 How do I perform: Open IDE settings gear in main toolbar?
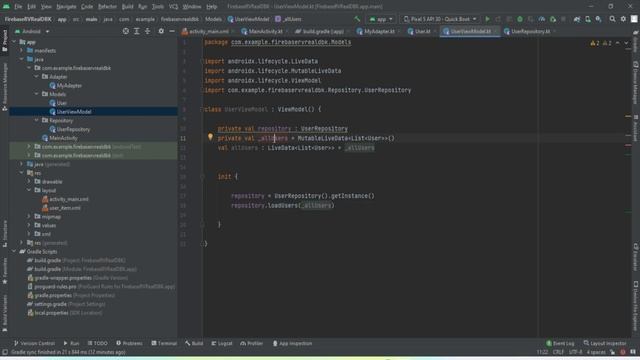(x=623, y=19)
